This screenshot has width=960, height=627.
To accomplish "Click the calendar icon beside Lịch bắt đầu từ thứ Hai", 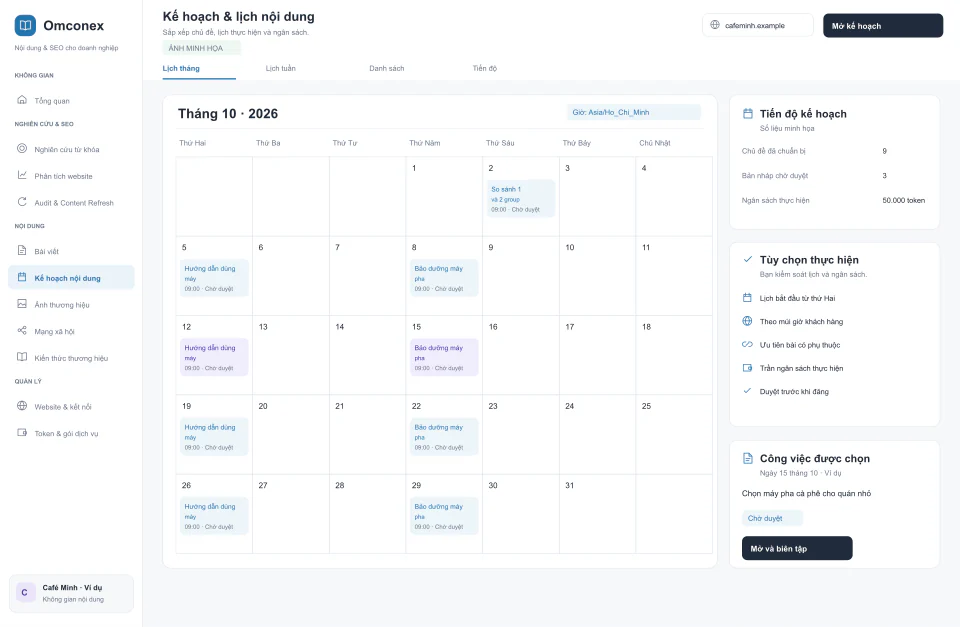I will [x=747, y=298].
